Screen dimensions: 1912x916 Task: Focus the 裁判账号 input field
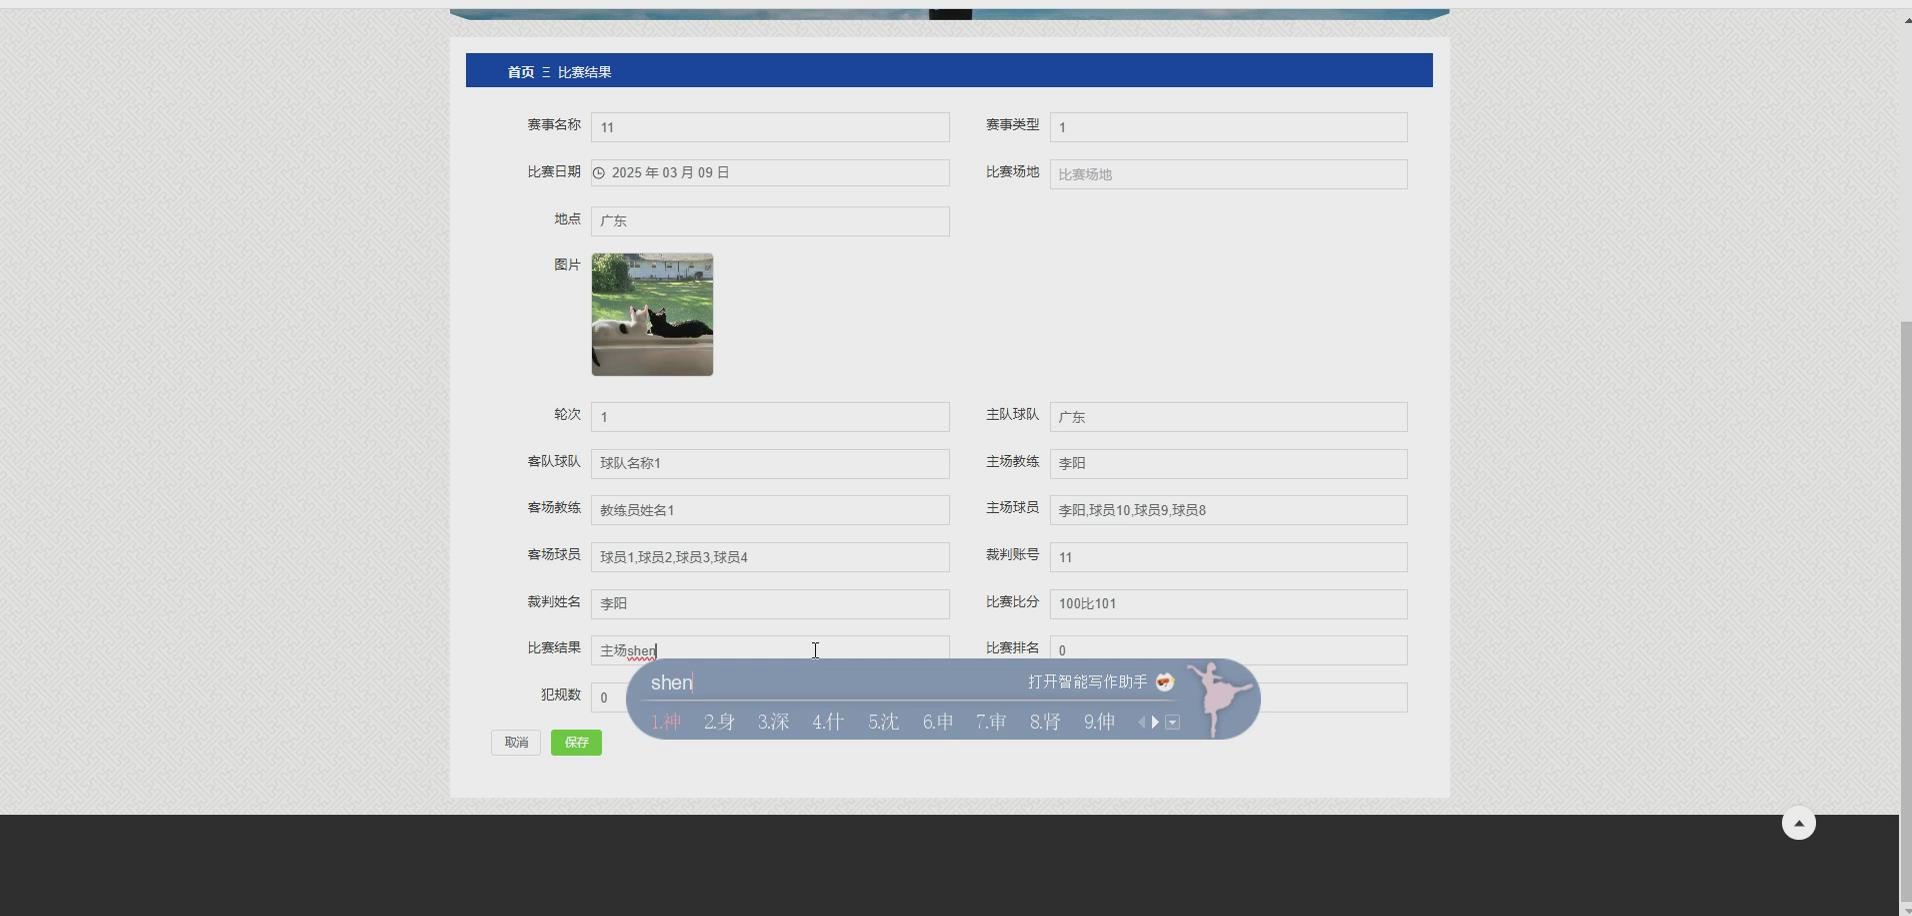(1228, 557)
